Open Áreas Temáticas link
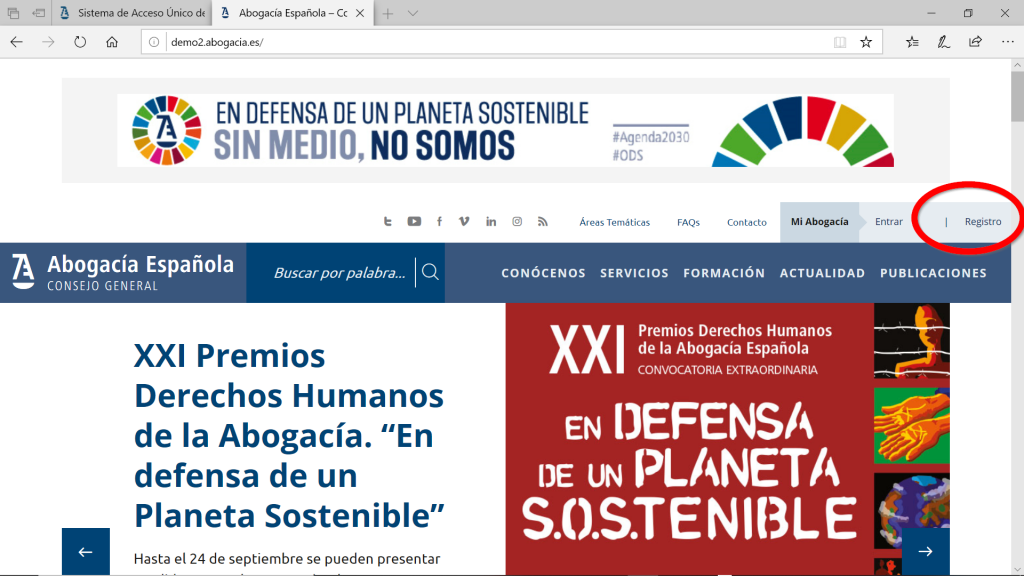 coord(615,222)
